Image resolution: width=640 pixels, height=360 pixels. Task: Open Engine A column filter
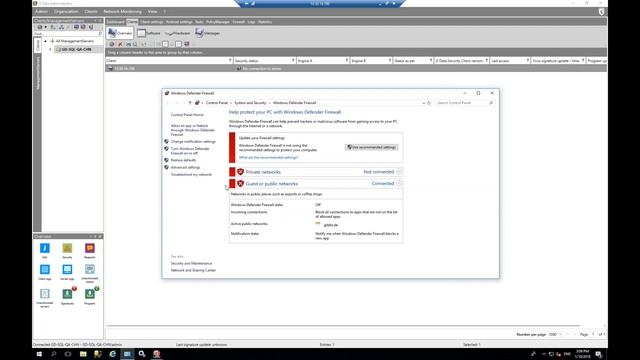347,61
